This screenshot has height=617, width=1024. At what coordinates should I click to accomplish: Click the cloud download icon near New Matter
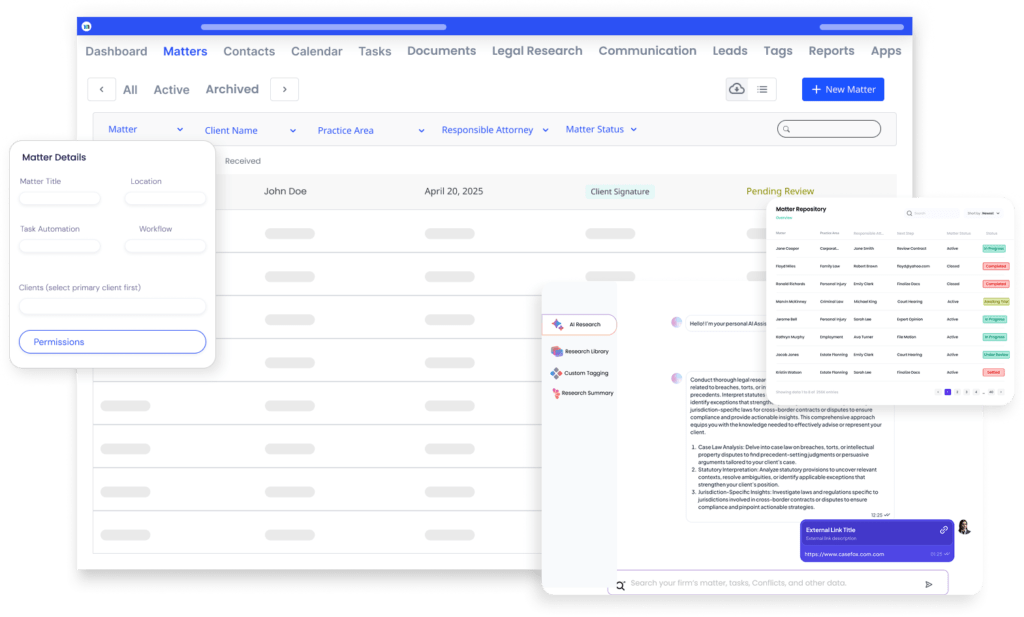pyautogui.click(x=737, y=89)
